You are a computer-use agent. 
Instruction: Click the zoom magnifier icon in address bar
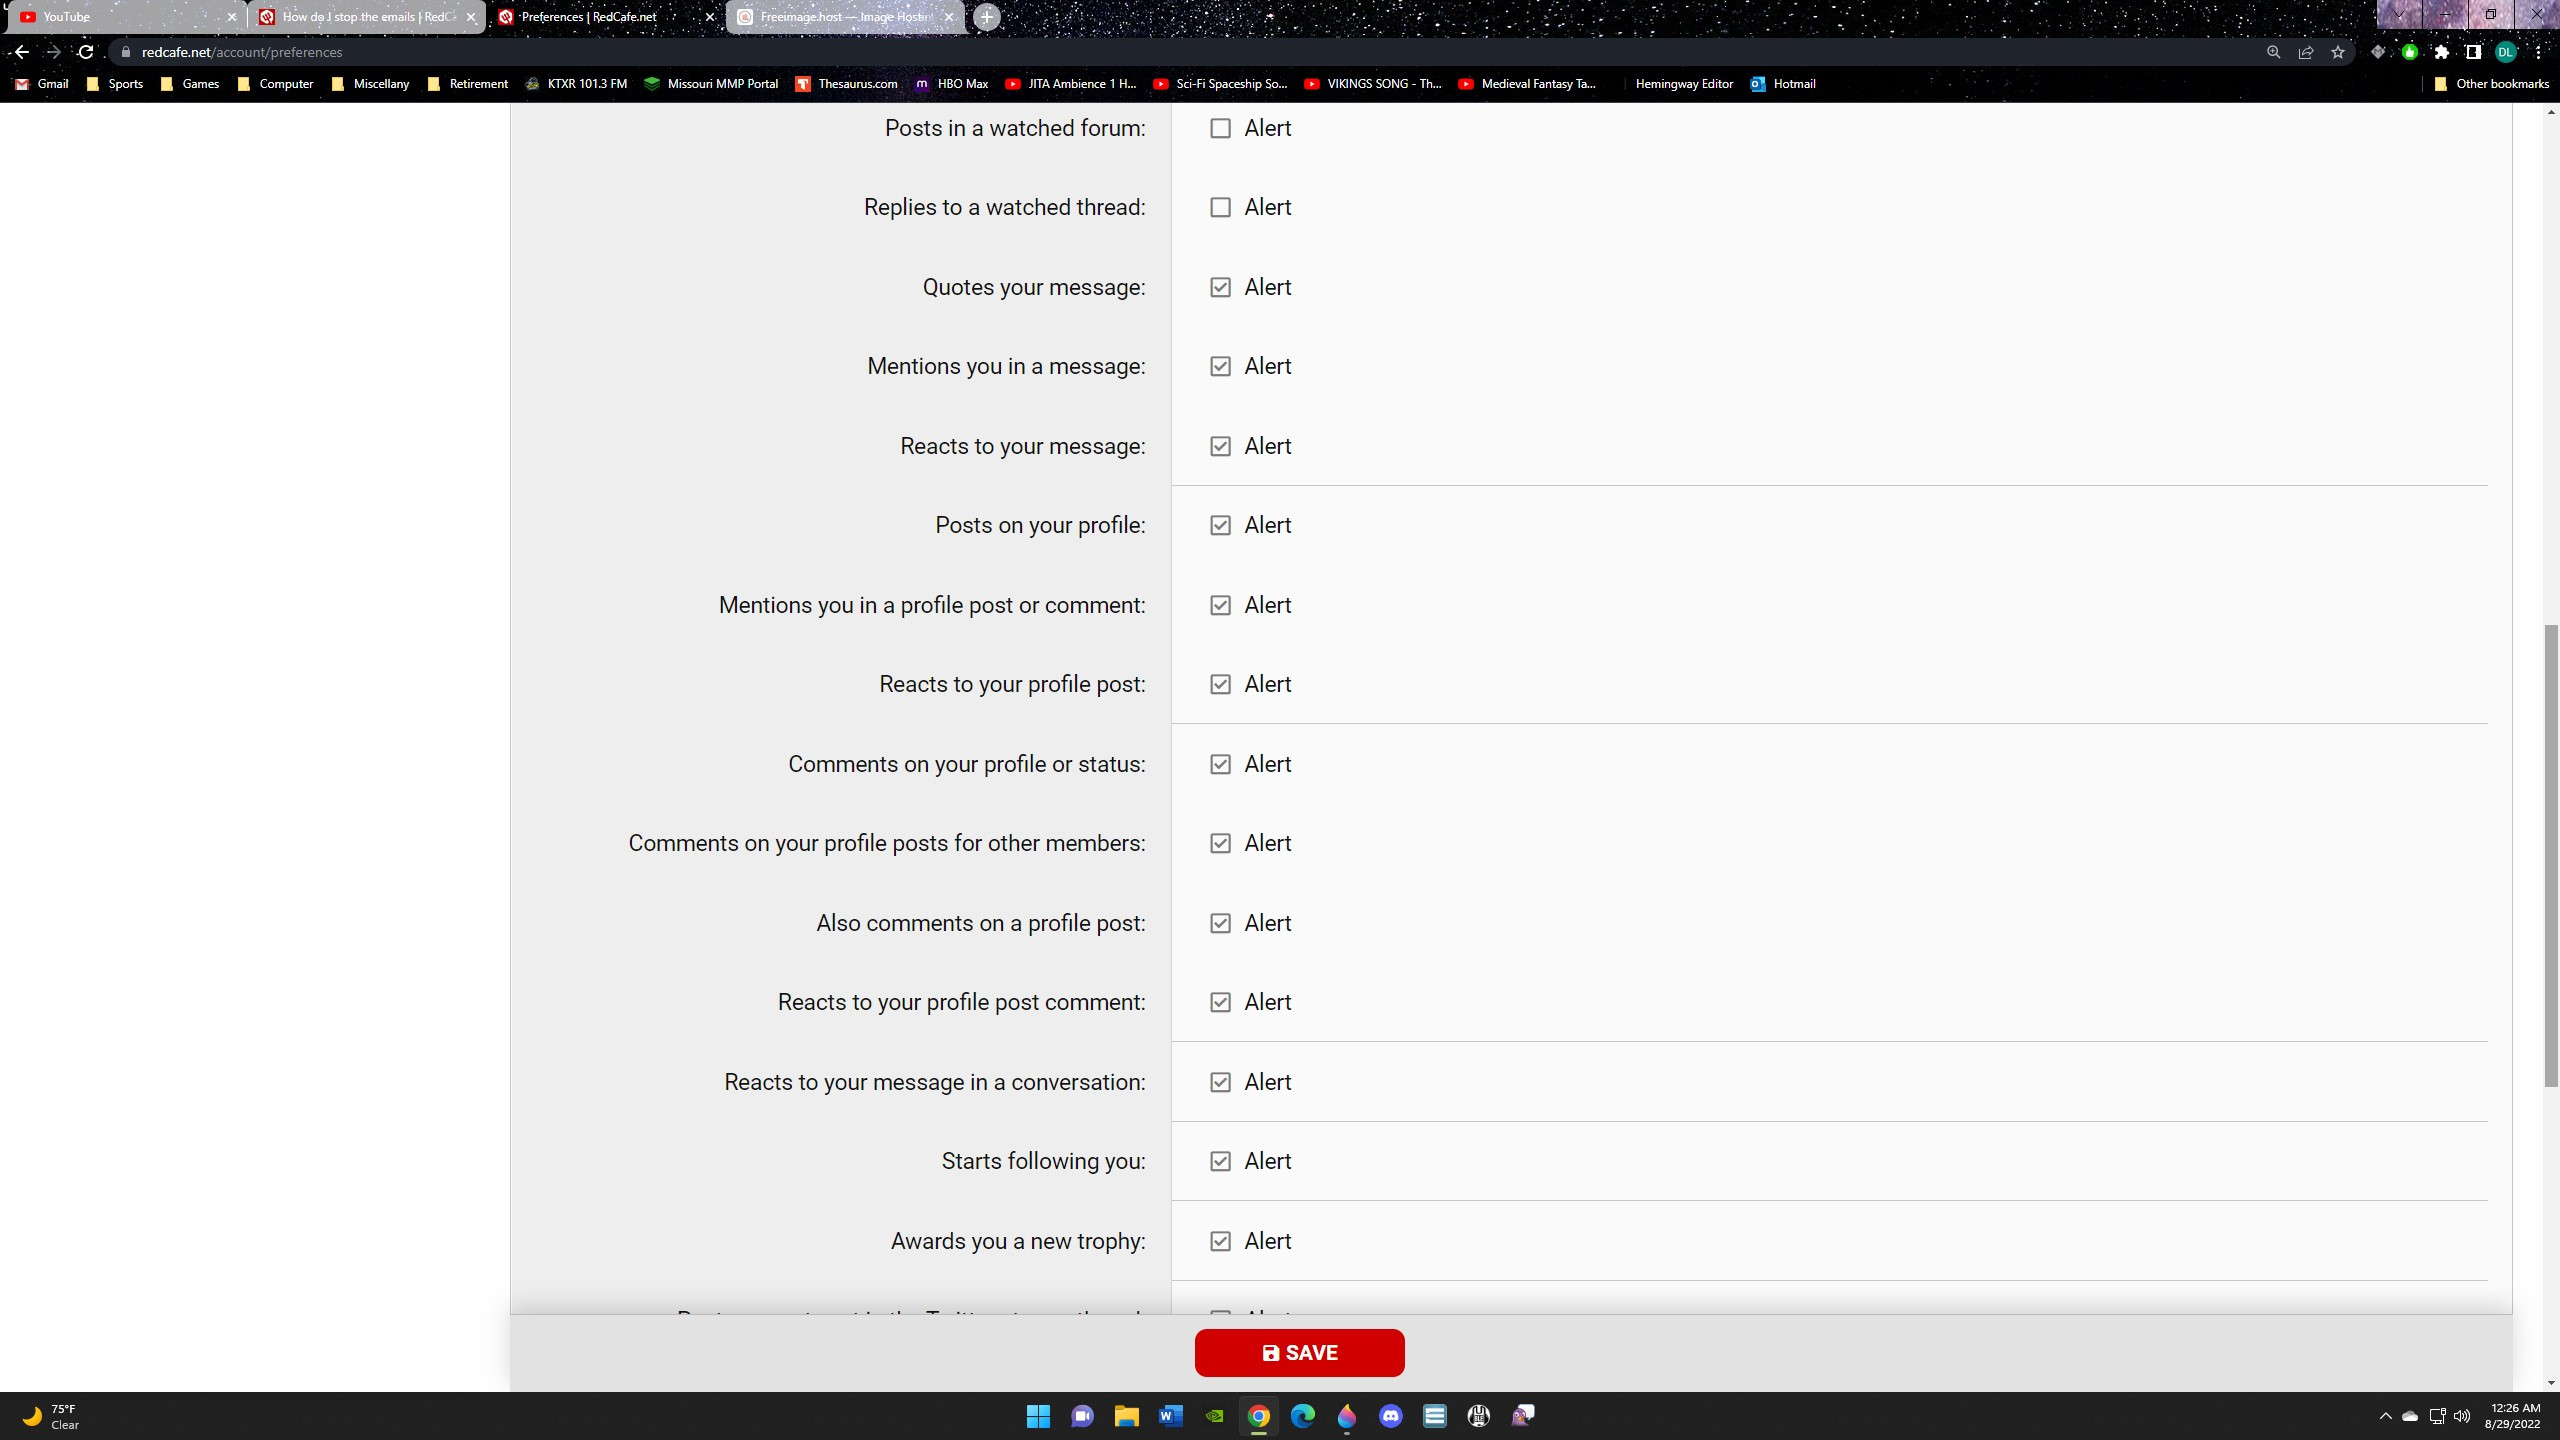pyautogui.click(x=2273, y=52)
